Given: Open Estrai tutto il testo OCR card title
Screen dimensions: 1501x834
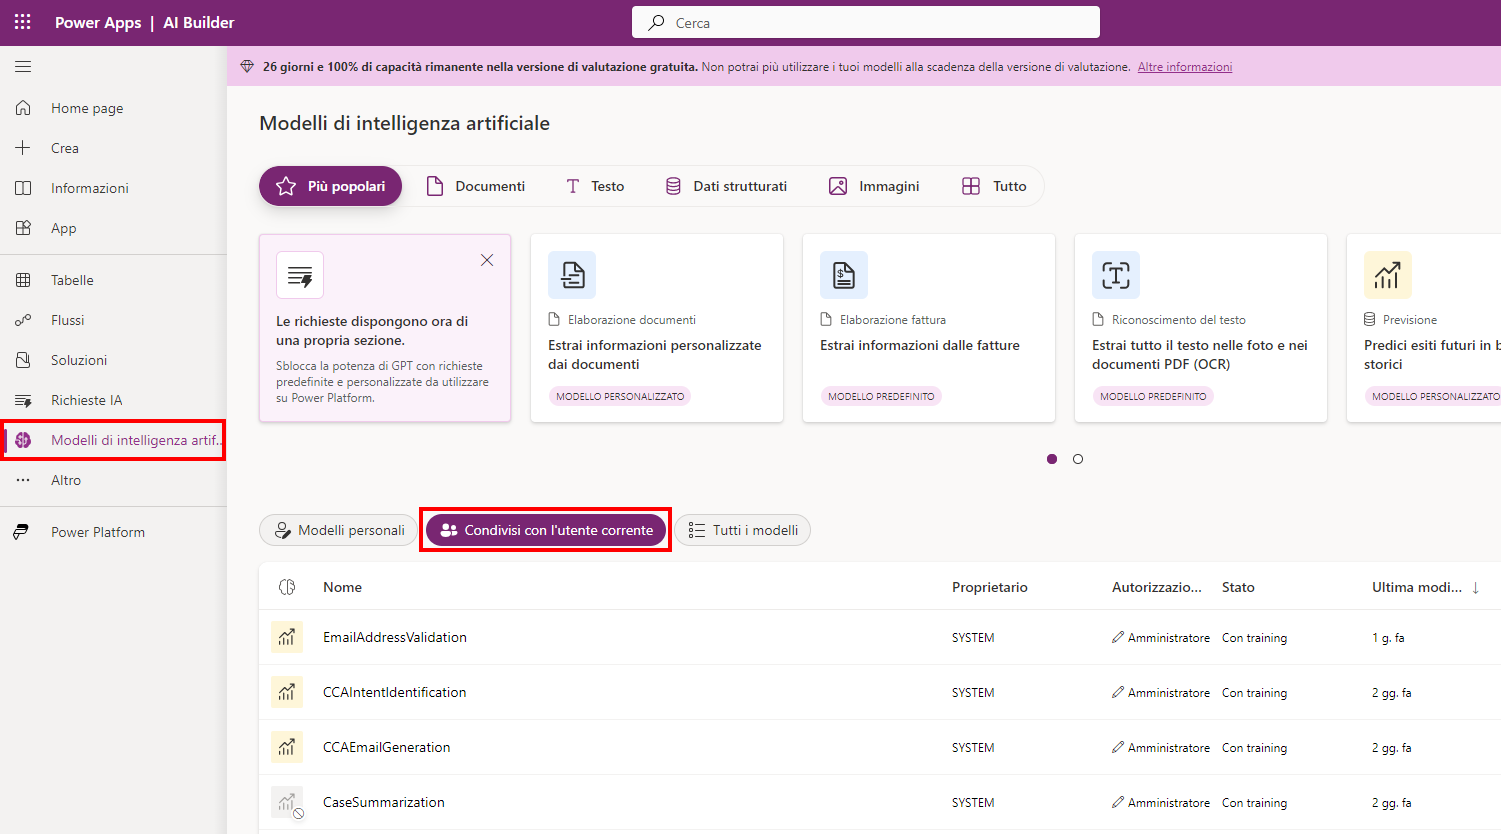Looking at the screenshot, I should 1200,354.
